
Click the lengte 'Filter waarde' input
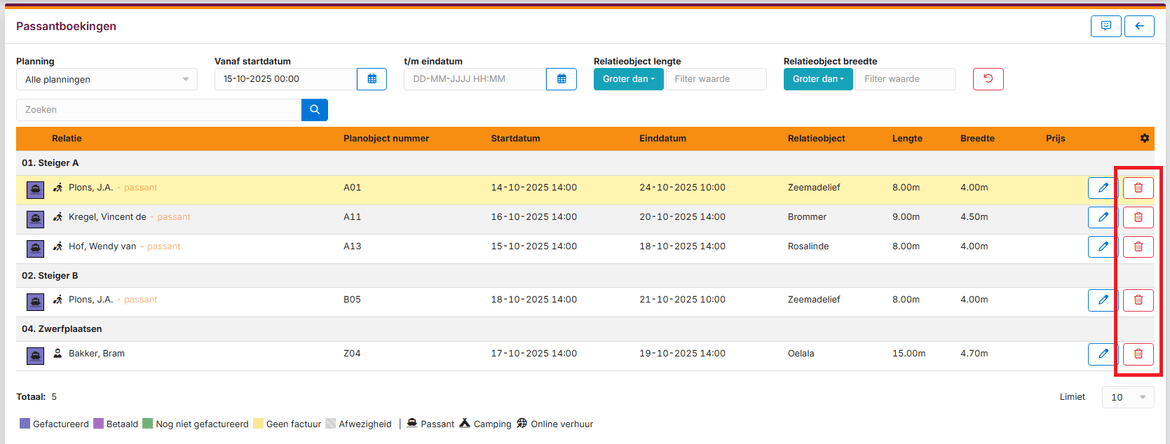(x=716, y=79)
